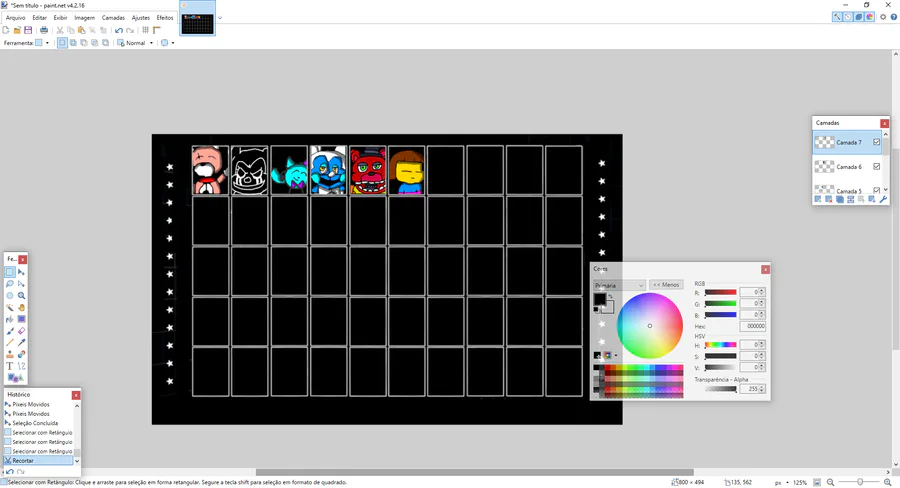Select the Color Picker eyedropper tool
The image size is (900, 488).
(21, 343)
